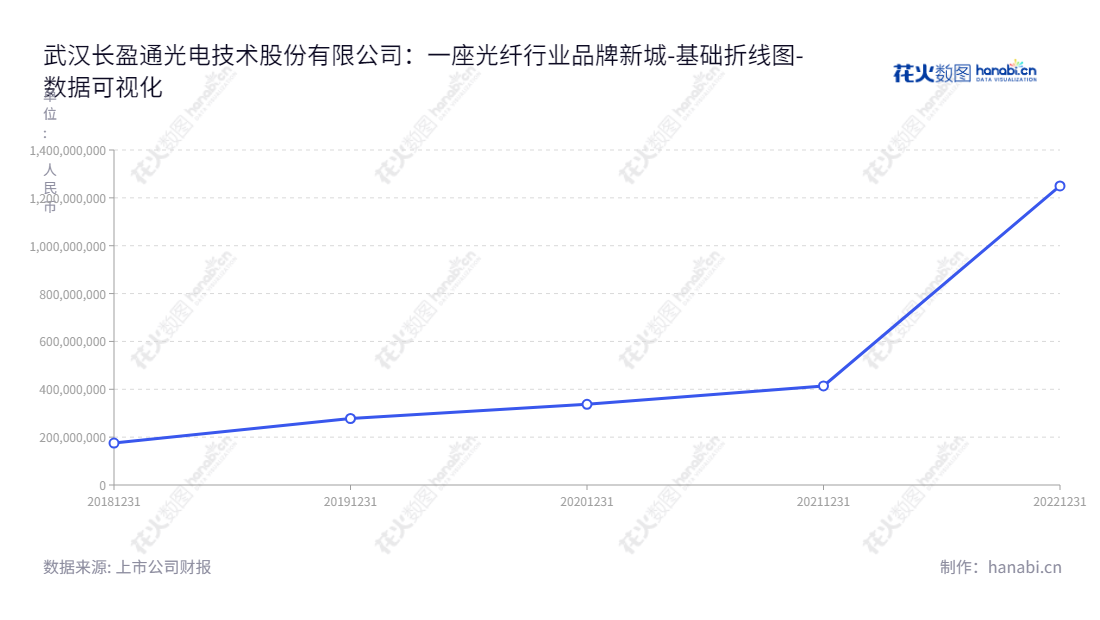Click y-axis label 400,000,000
This screenshot has height=620, width=1100.
[72, 390]
